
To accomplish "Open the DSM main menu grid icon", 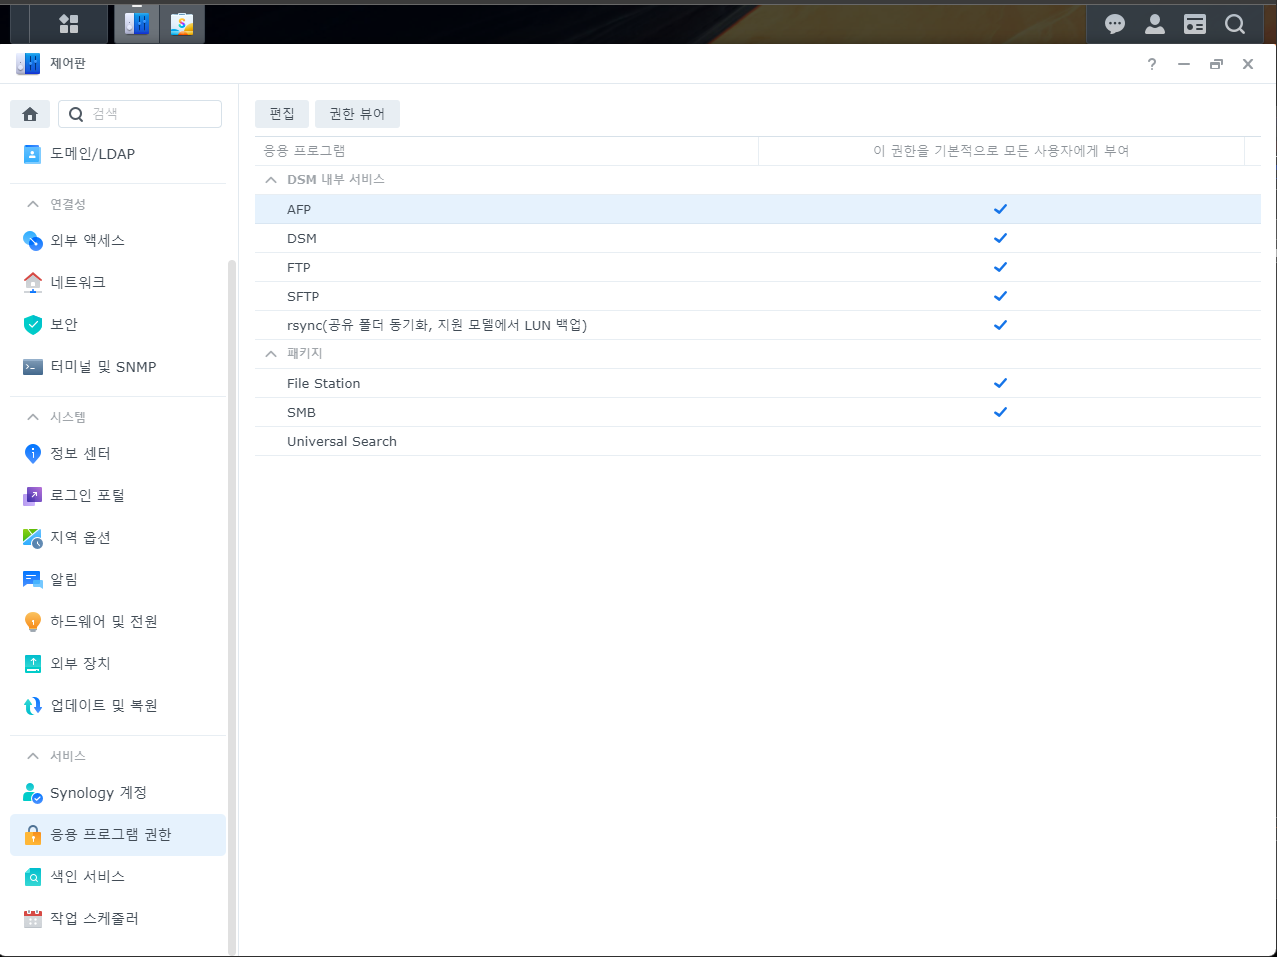I will [69, 24].
